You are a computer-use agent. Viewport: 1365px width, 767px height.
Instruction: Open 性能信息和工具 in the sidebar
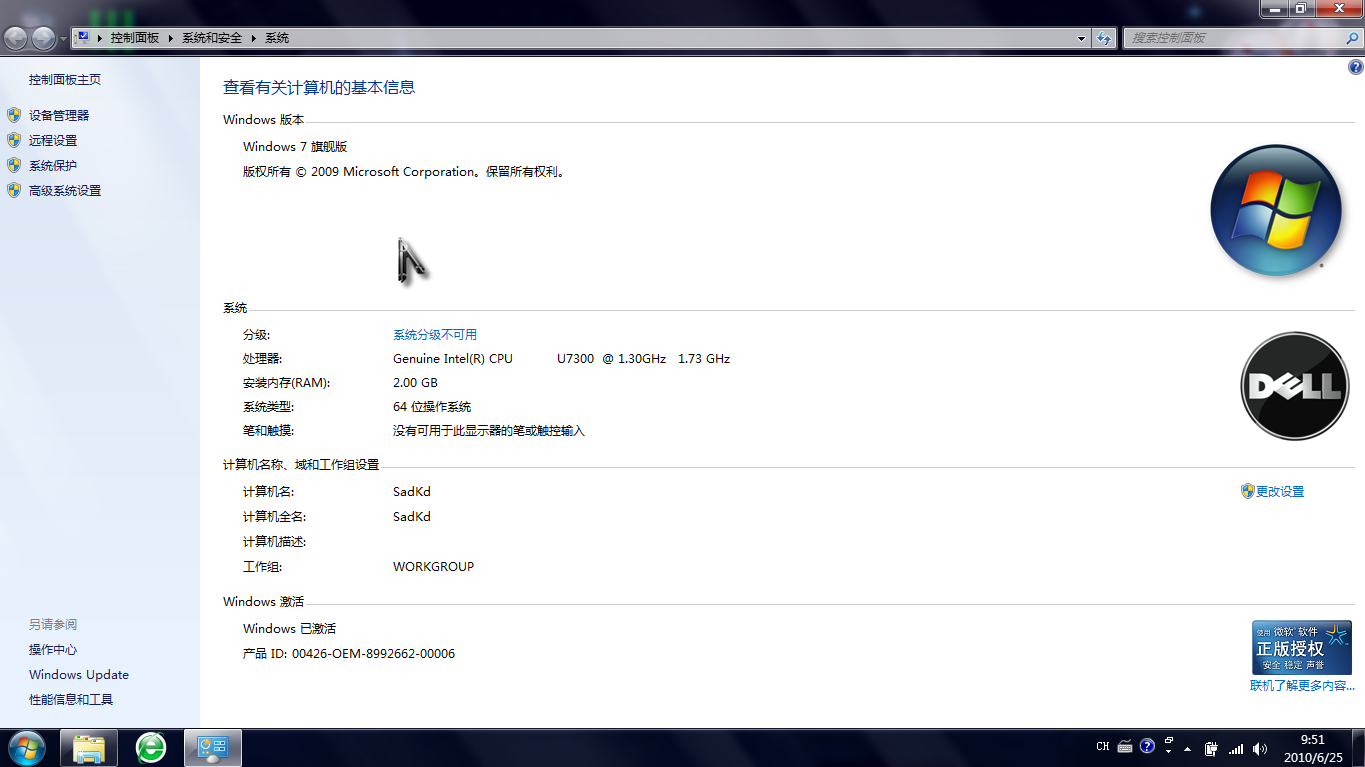[x=71, y=700]
